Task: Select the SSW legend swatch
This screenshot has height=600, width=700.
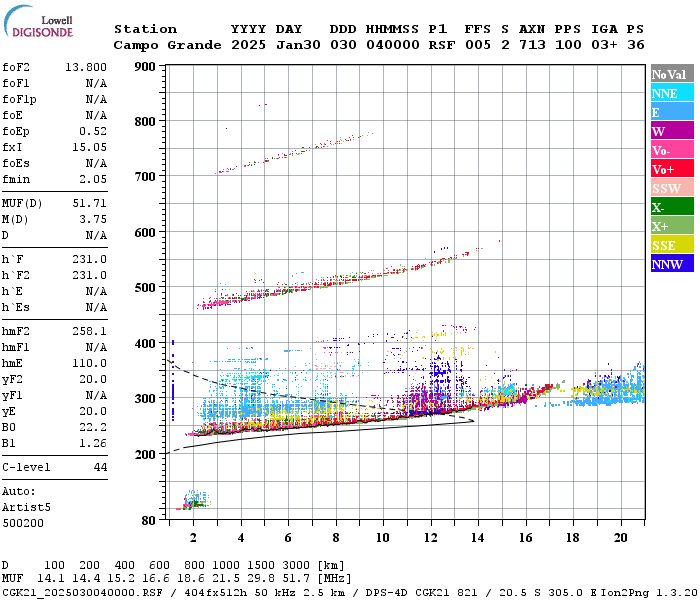Action: pyautogui.click(x=672, y=188)
